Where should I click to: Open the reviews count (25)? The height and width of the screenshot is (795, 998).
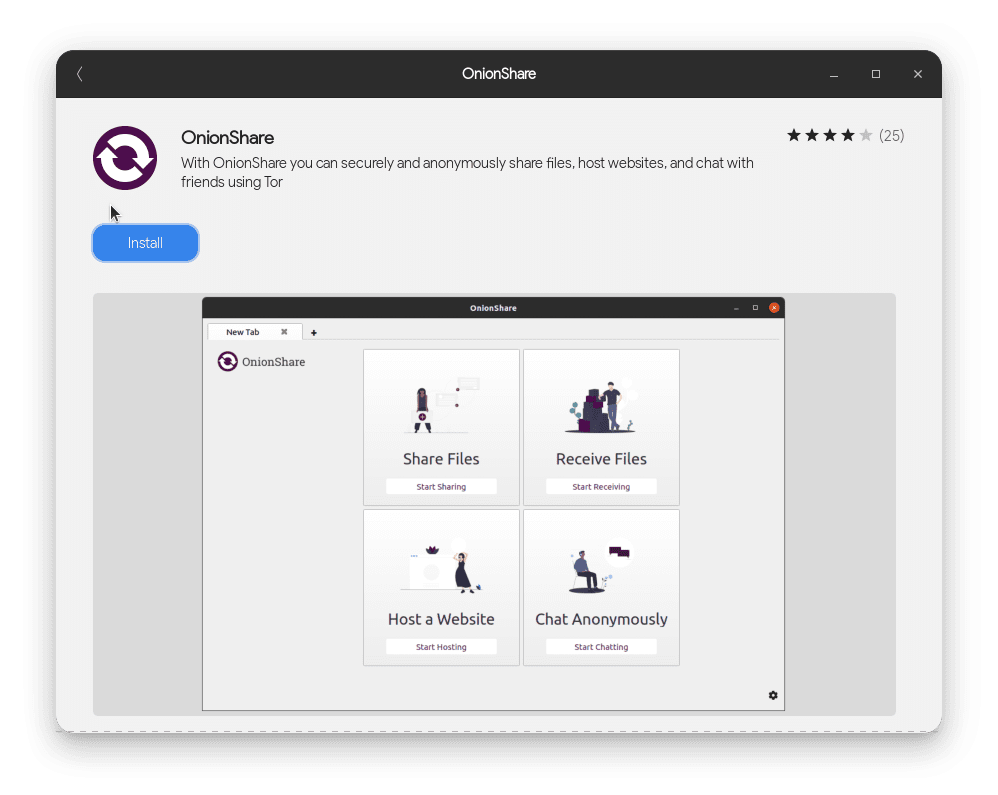pyautogui.click(x=891, y=135)
